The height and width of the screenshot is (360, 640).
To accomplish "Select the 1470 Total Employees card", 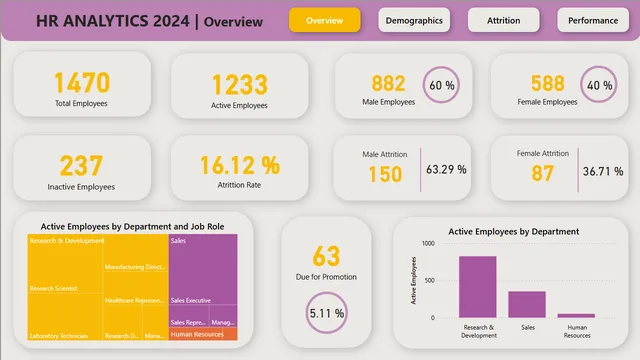I will pyautogui.click(x=82, y=84).
